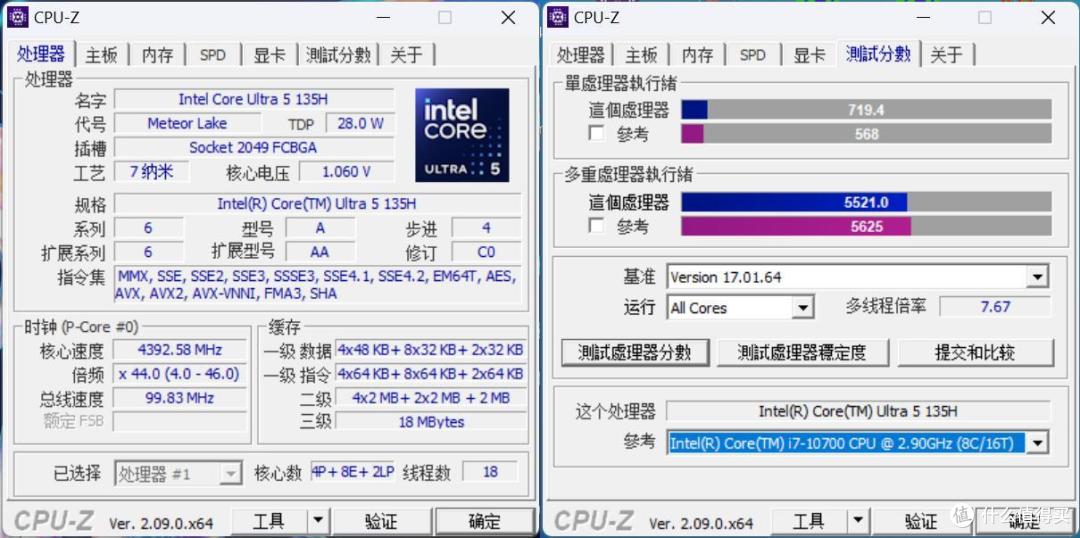The height and width of the screenshot is (538, 1080).
Task: Click 代号 field Meteor Lake
Action: click(x=187, y=123)
